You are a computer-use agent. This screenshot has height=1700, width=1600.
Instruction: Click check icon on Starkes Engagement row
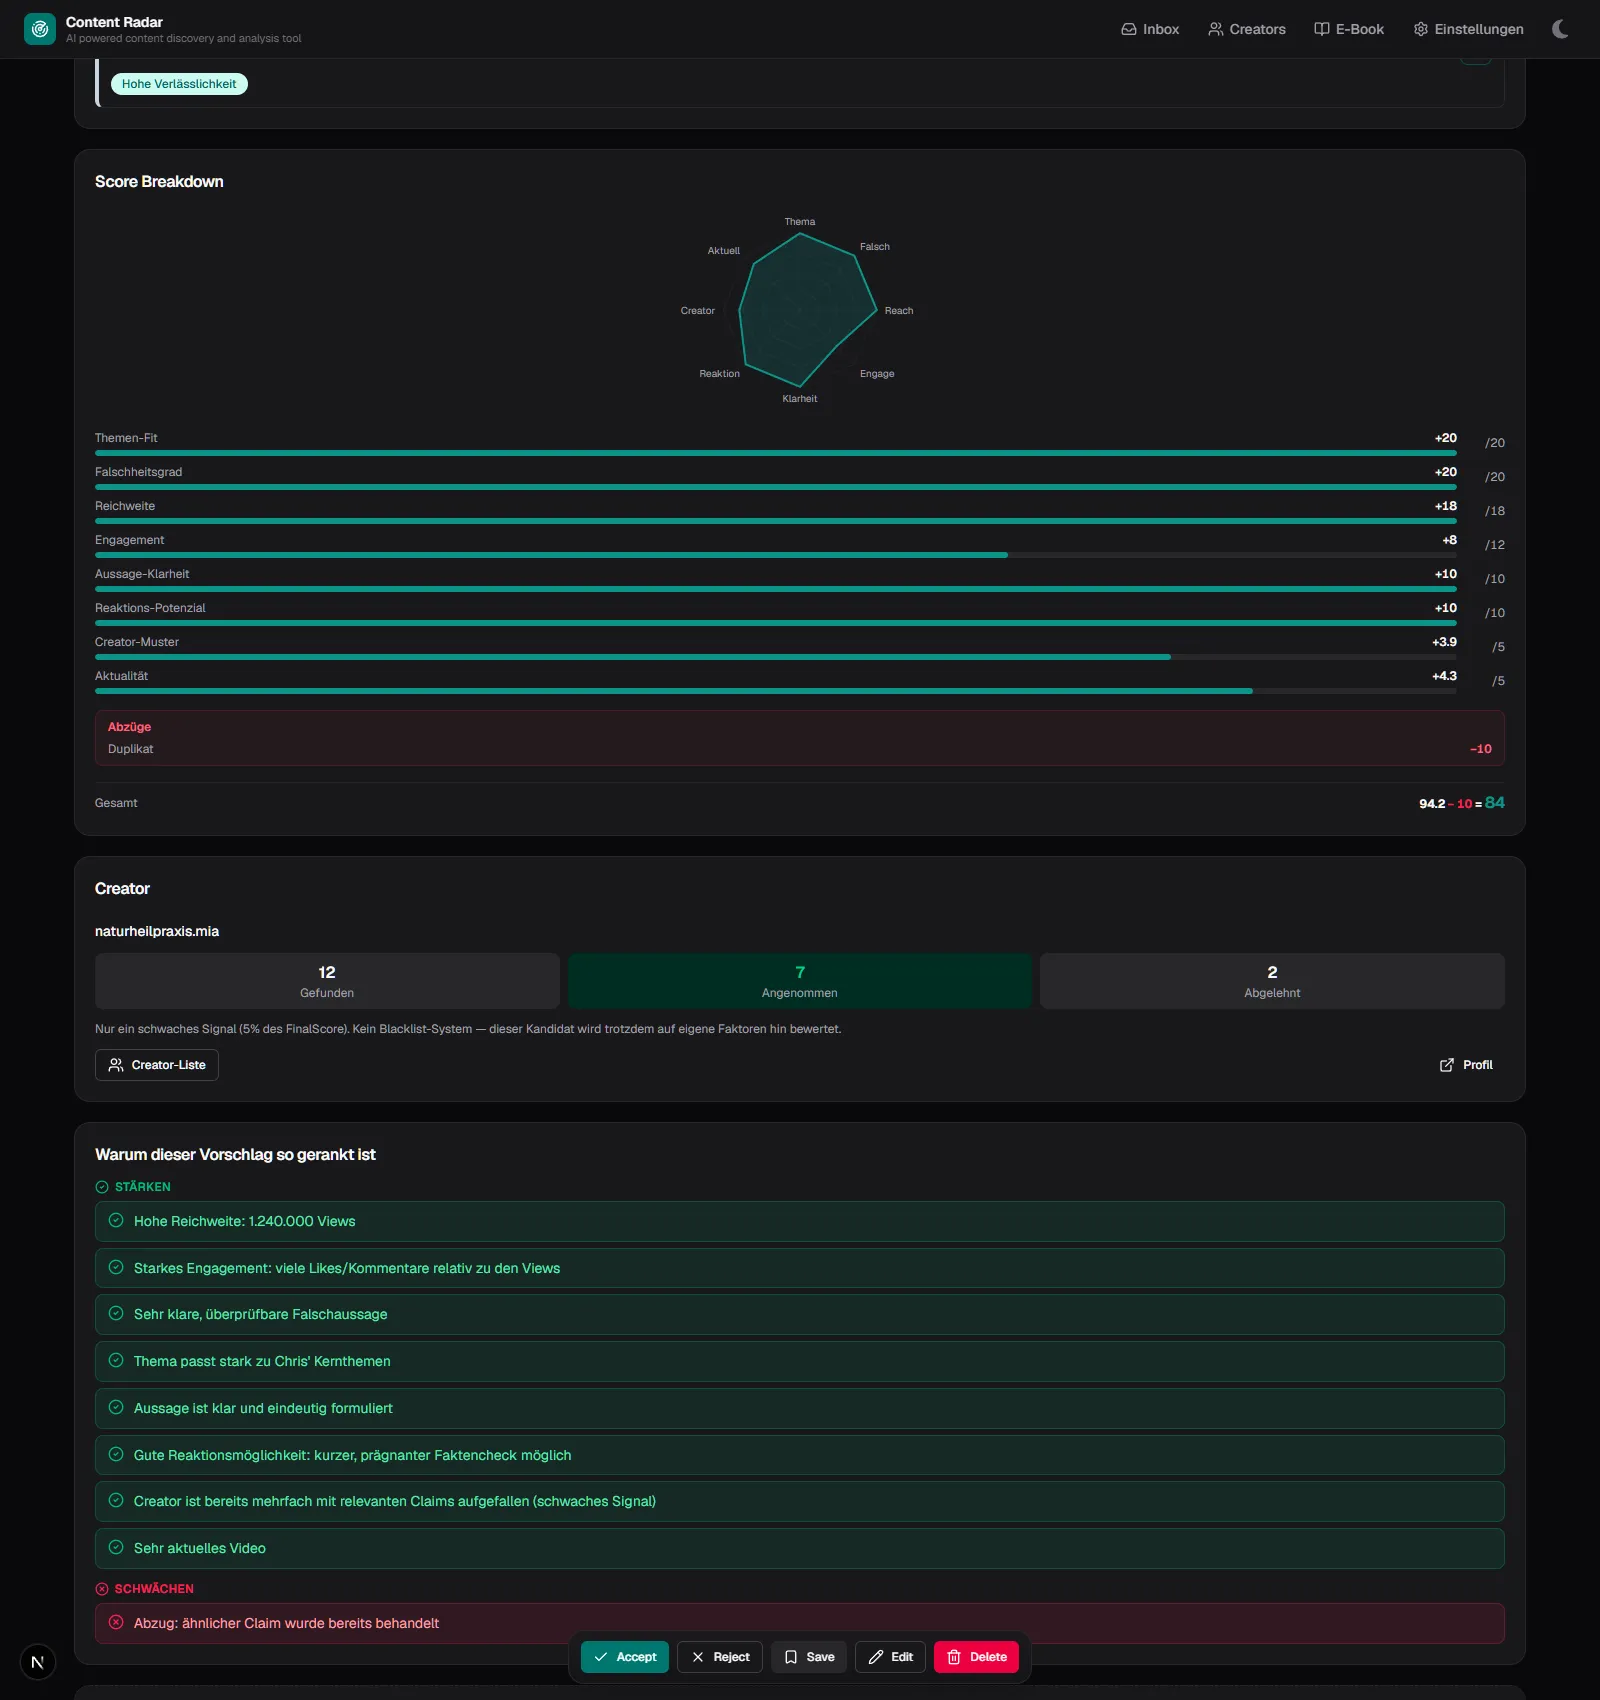116,1267
